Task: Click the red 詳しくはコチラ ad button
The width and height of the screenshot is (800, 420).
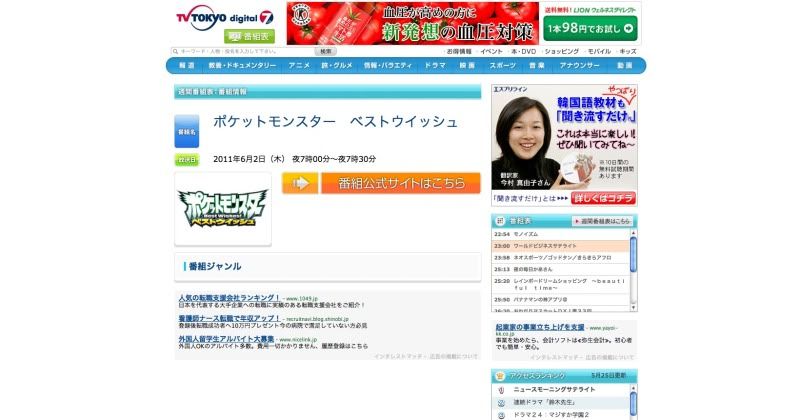Action: click(603, 198)
